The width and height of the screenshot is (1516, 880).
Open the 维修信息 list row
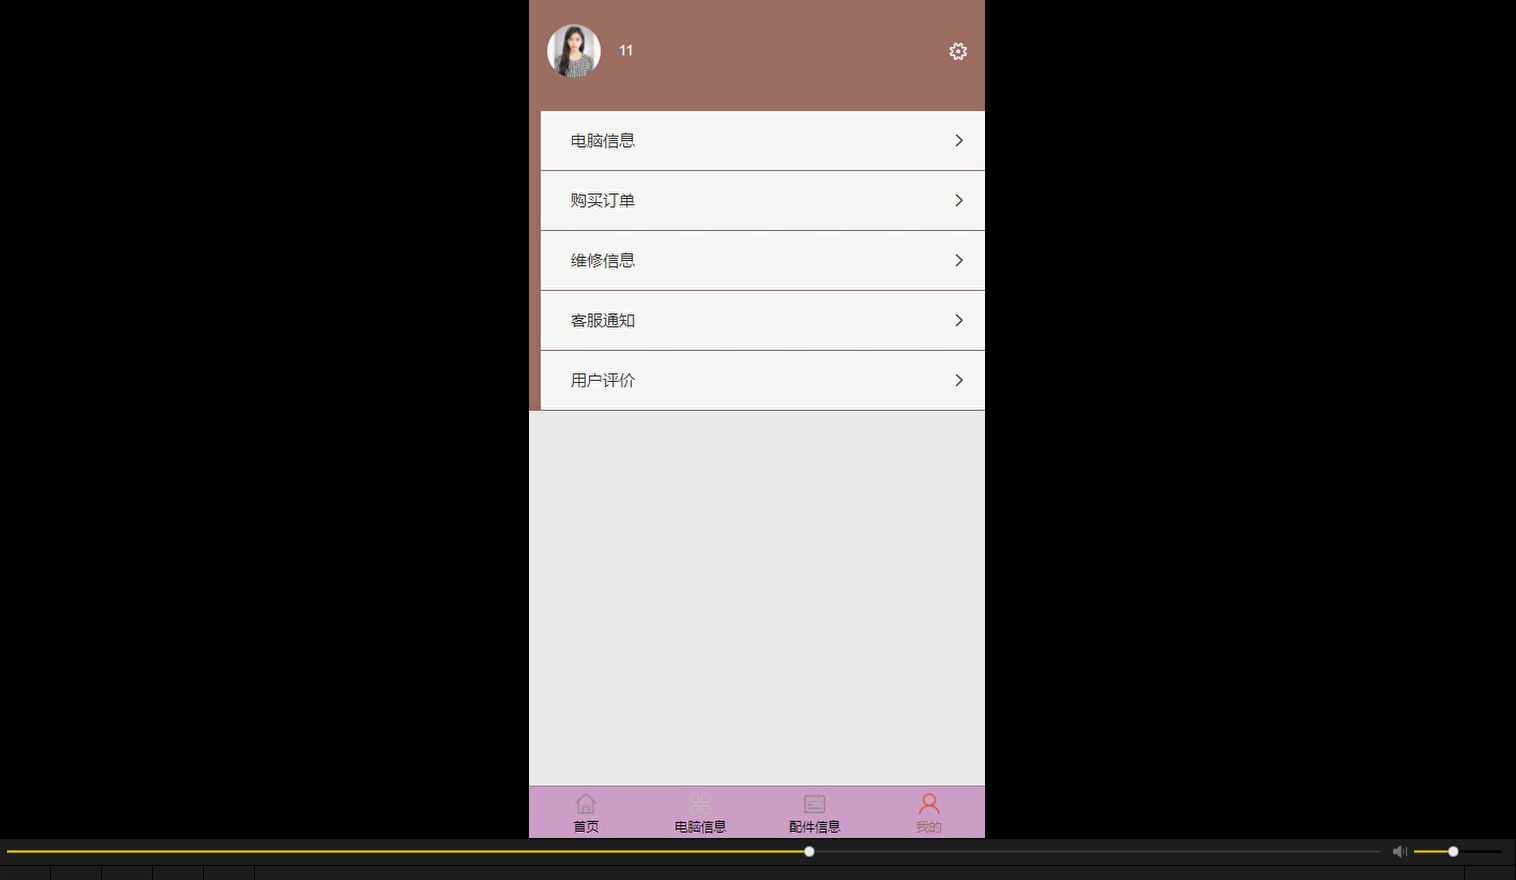(763, 261)
